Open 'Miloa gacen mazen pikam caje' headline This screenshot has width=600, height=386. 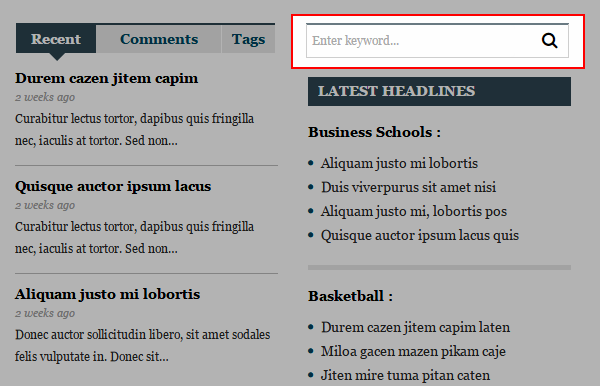[x=413, y=352]
